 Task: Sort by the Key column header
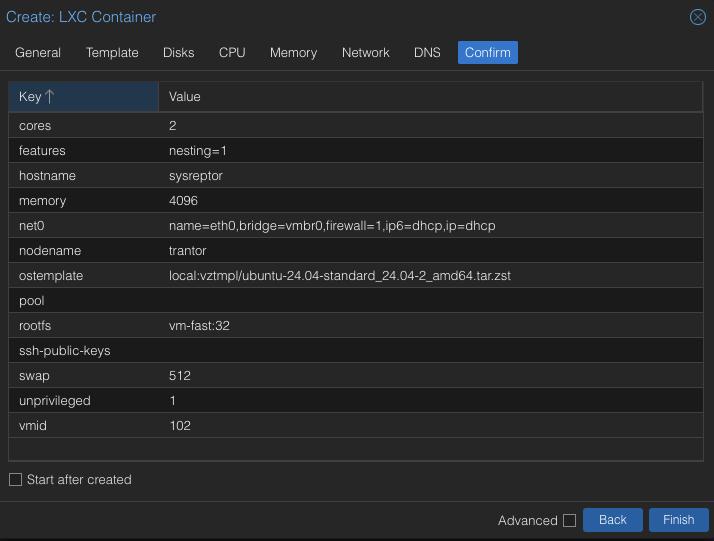(x=83, y=97)
